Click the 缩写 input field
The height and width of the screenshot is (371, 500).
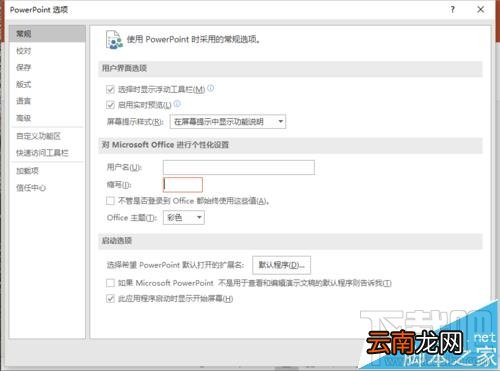[x=183, y=185]
